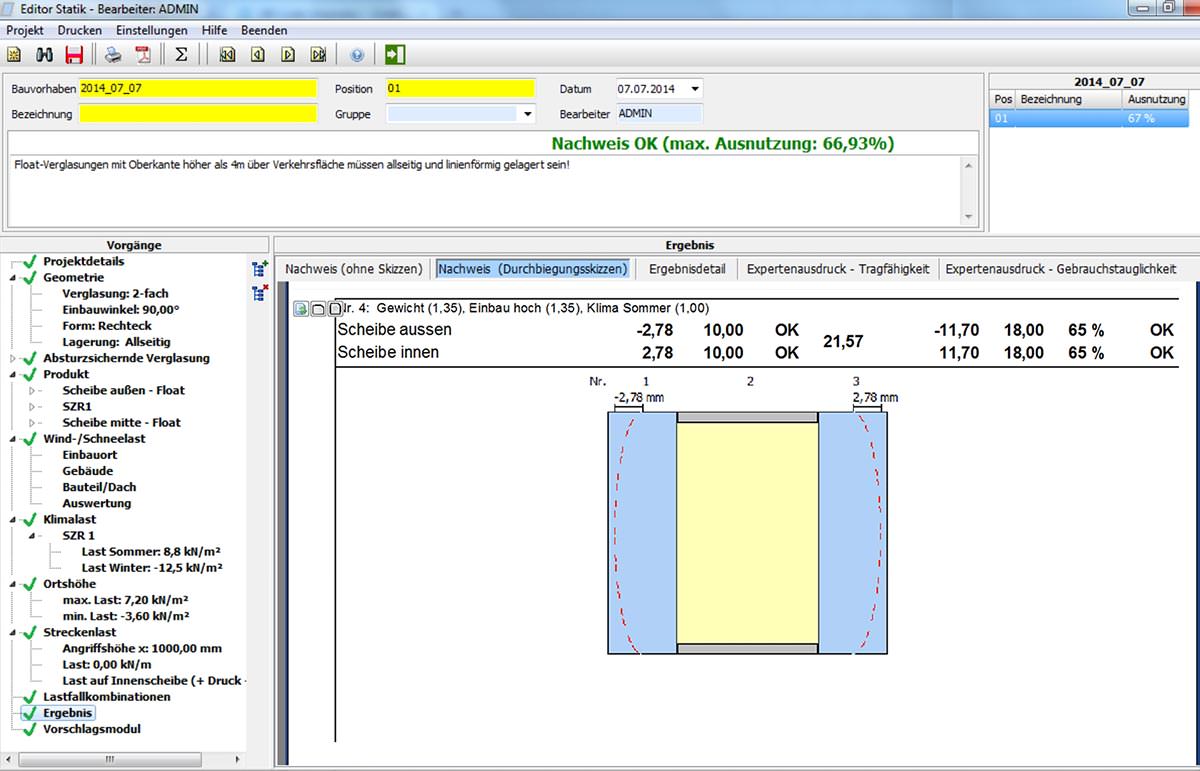Collapse the Ortshöhe tree node
The height and width of the screenshot is (771, 1200).
pos(14,583)
